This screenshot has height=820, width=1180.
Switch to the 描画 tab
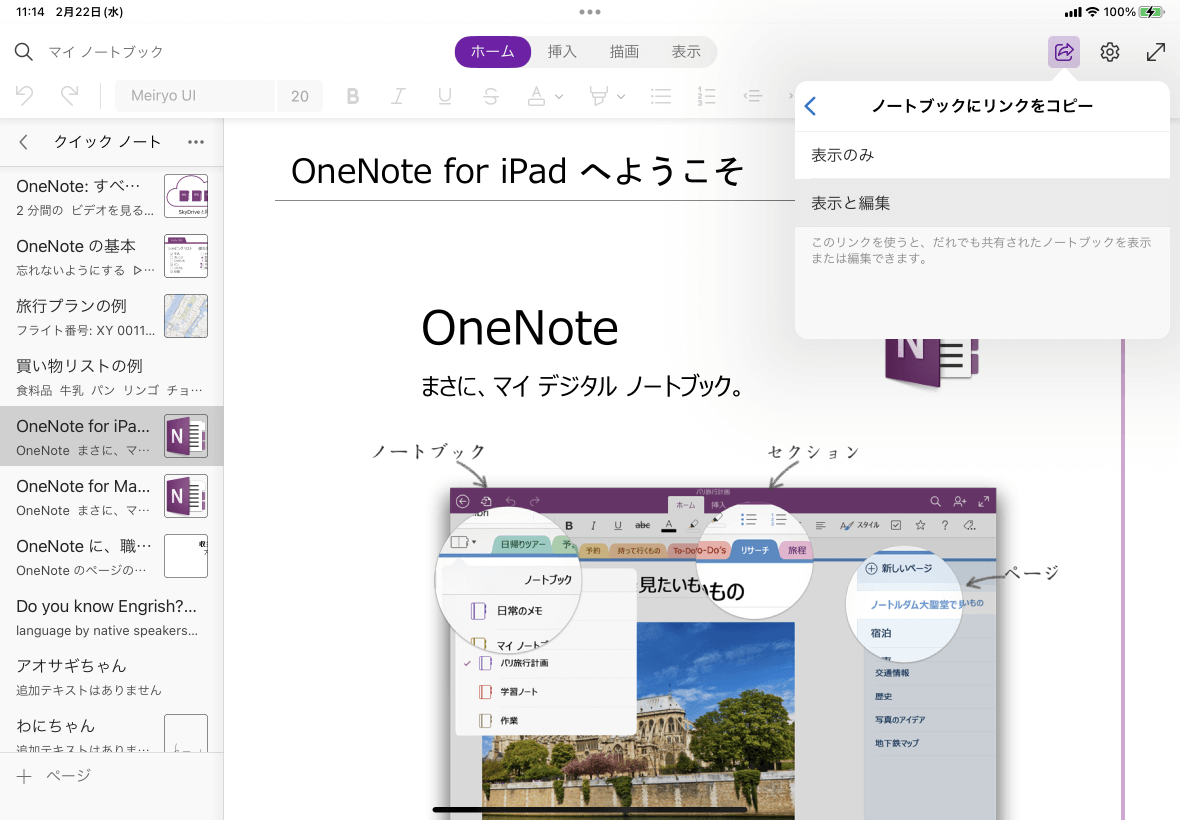[624, 52]
